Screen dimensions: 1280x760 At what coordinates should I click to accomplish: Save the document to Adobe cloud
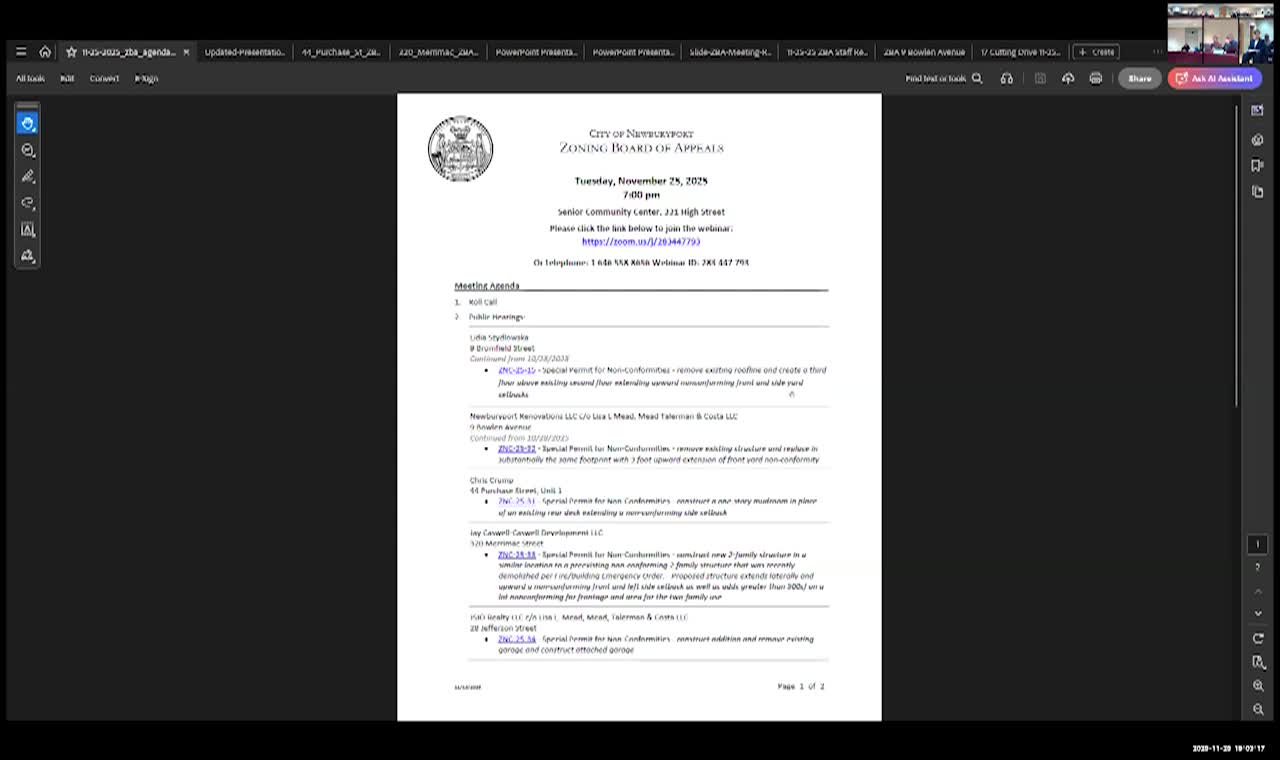click(1068, 78)
